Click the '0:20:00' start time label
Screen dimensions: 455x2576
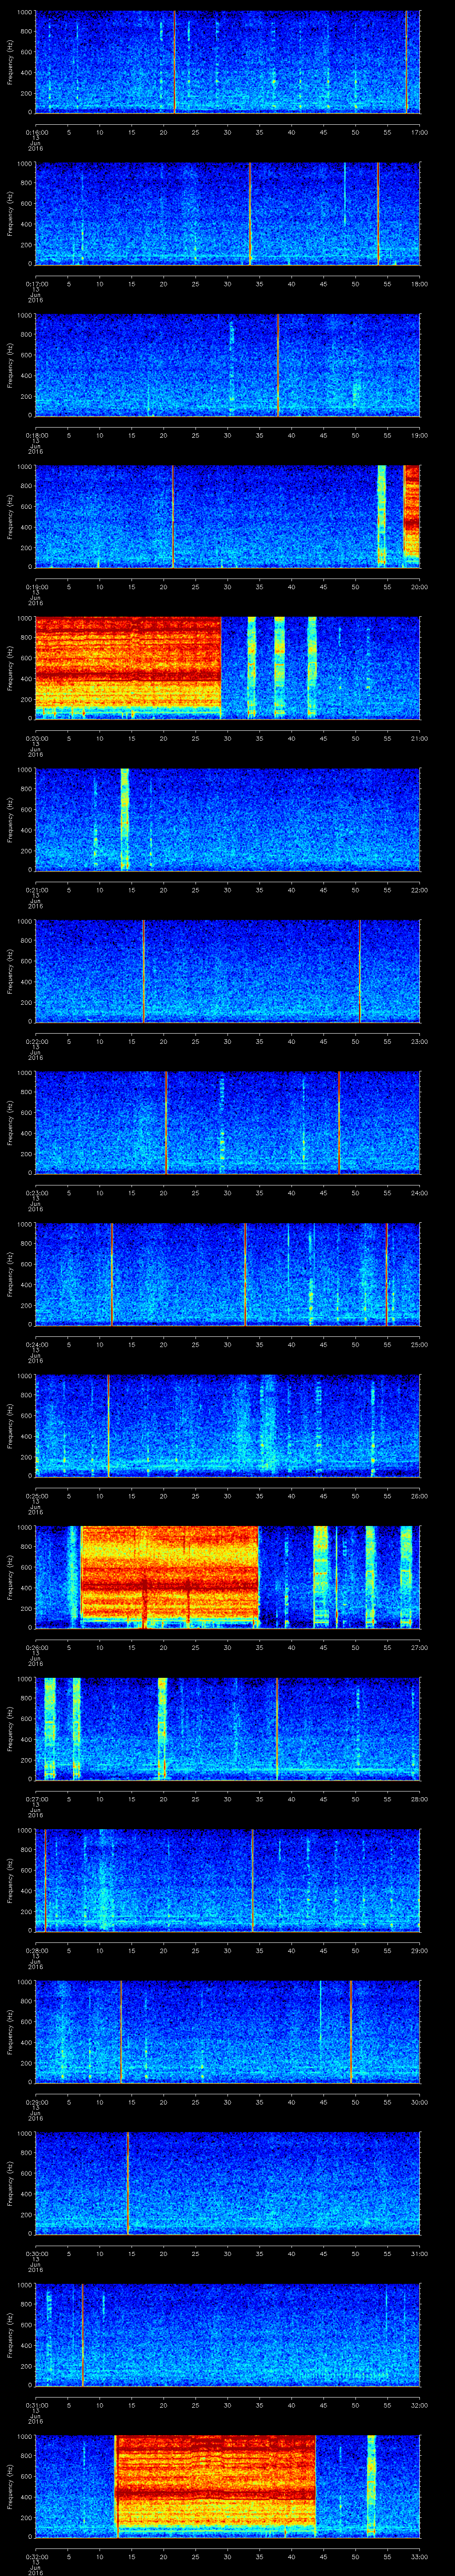pyautogui.click(x=36, y=738)
